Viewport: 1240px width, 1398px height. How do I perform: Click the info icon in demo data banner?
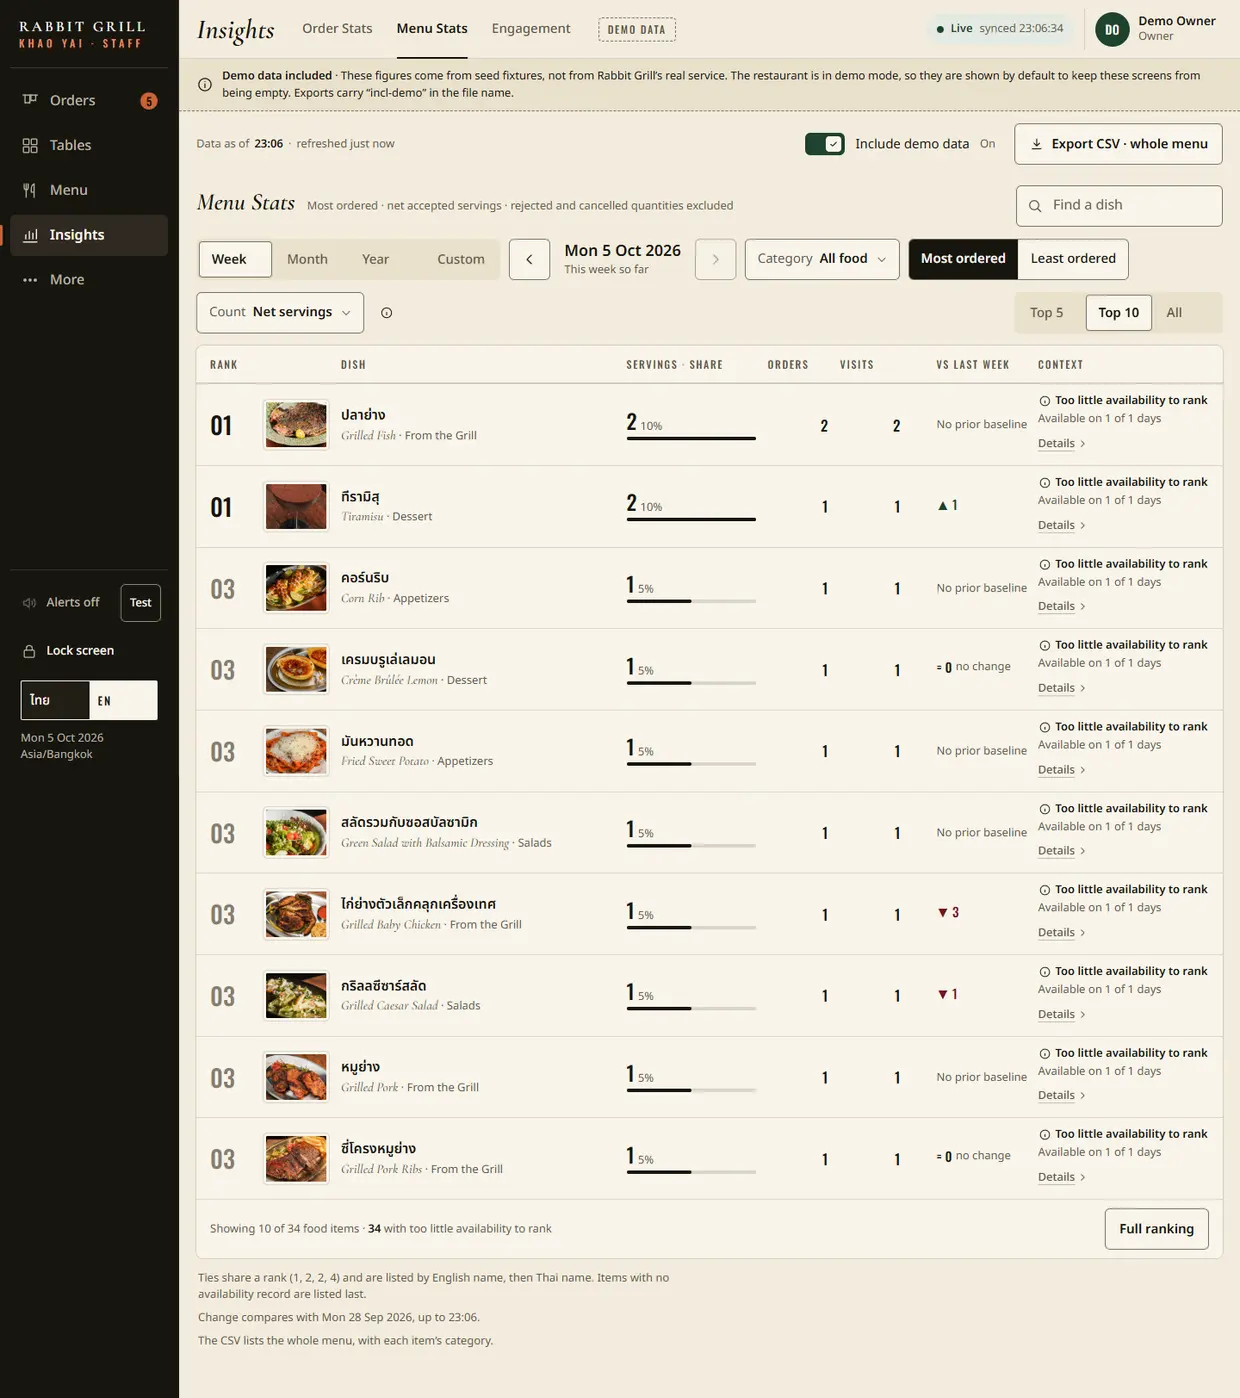[205, 85]
